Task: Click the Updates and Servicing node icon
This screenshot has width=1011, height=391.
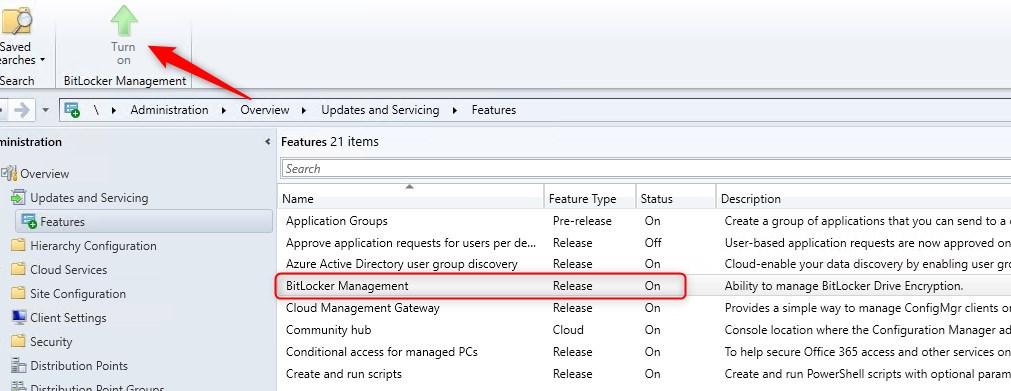Action: coord(18,197)
